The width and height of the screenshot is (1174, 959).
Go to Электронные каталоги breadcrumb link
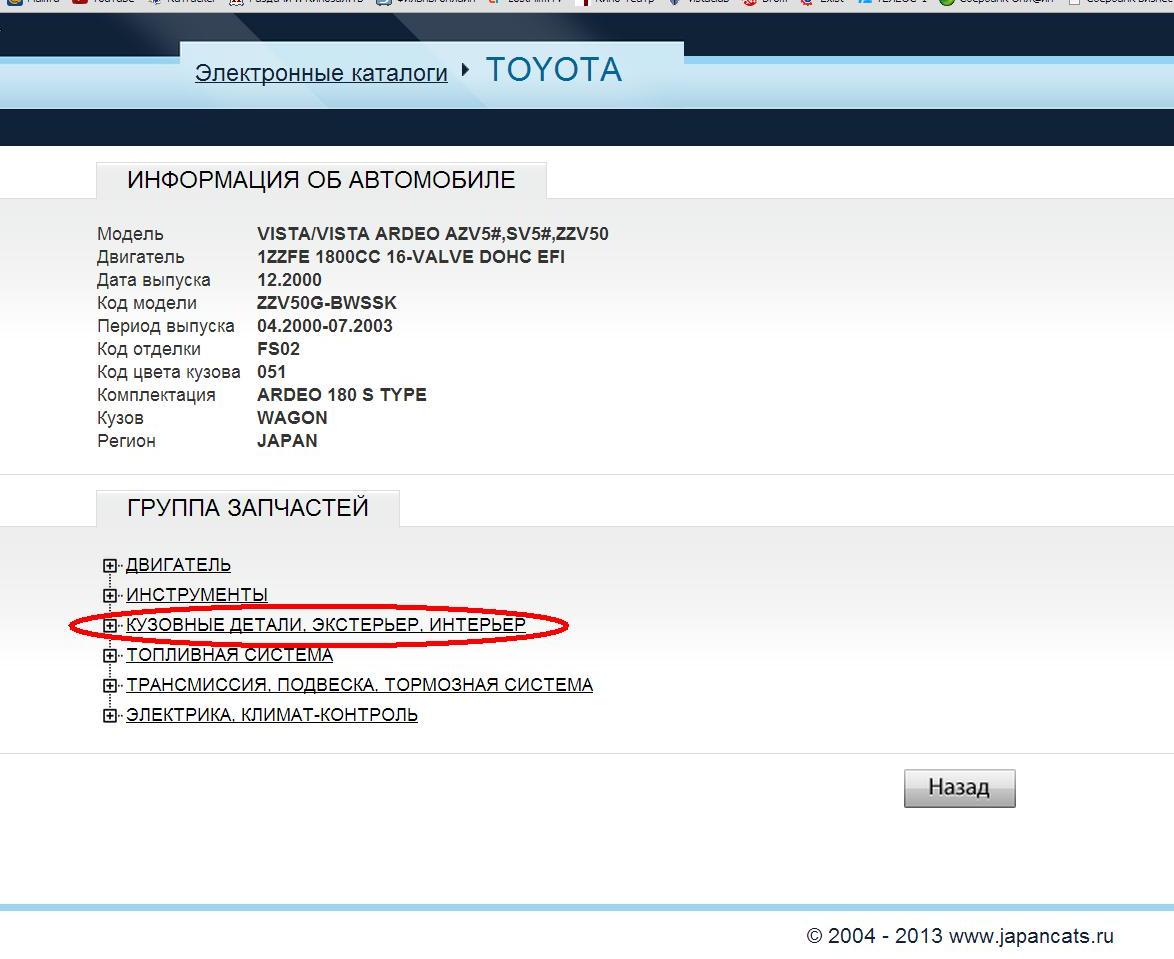(321, 73)
